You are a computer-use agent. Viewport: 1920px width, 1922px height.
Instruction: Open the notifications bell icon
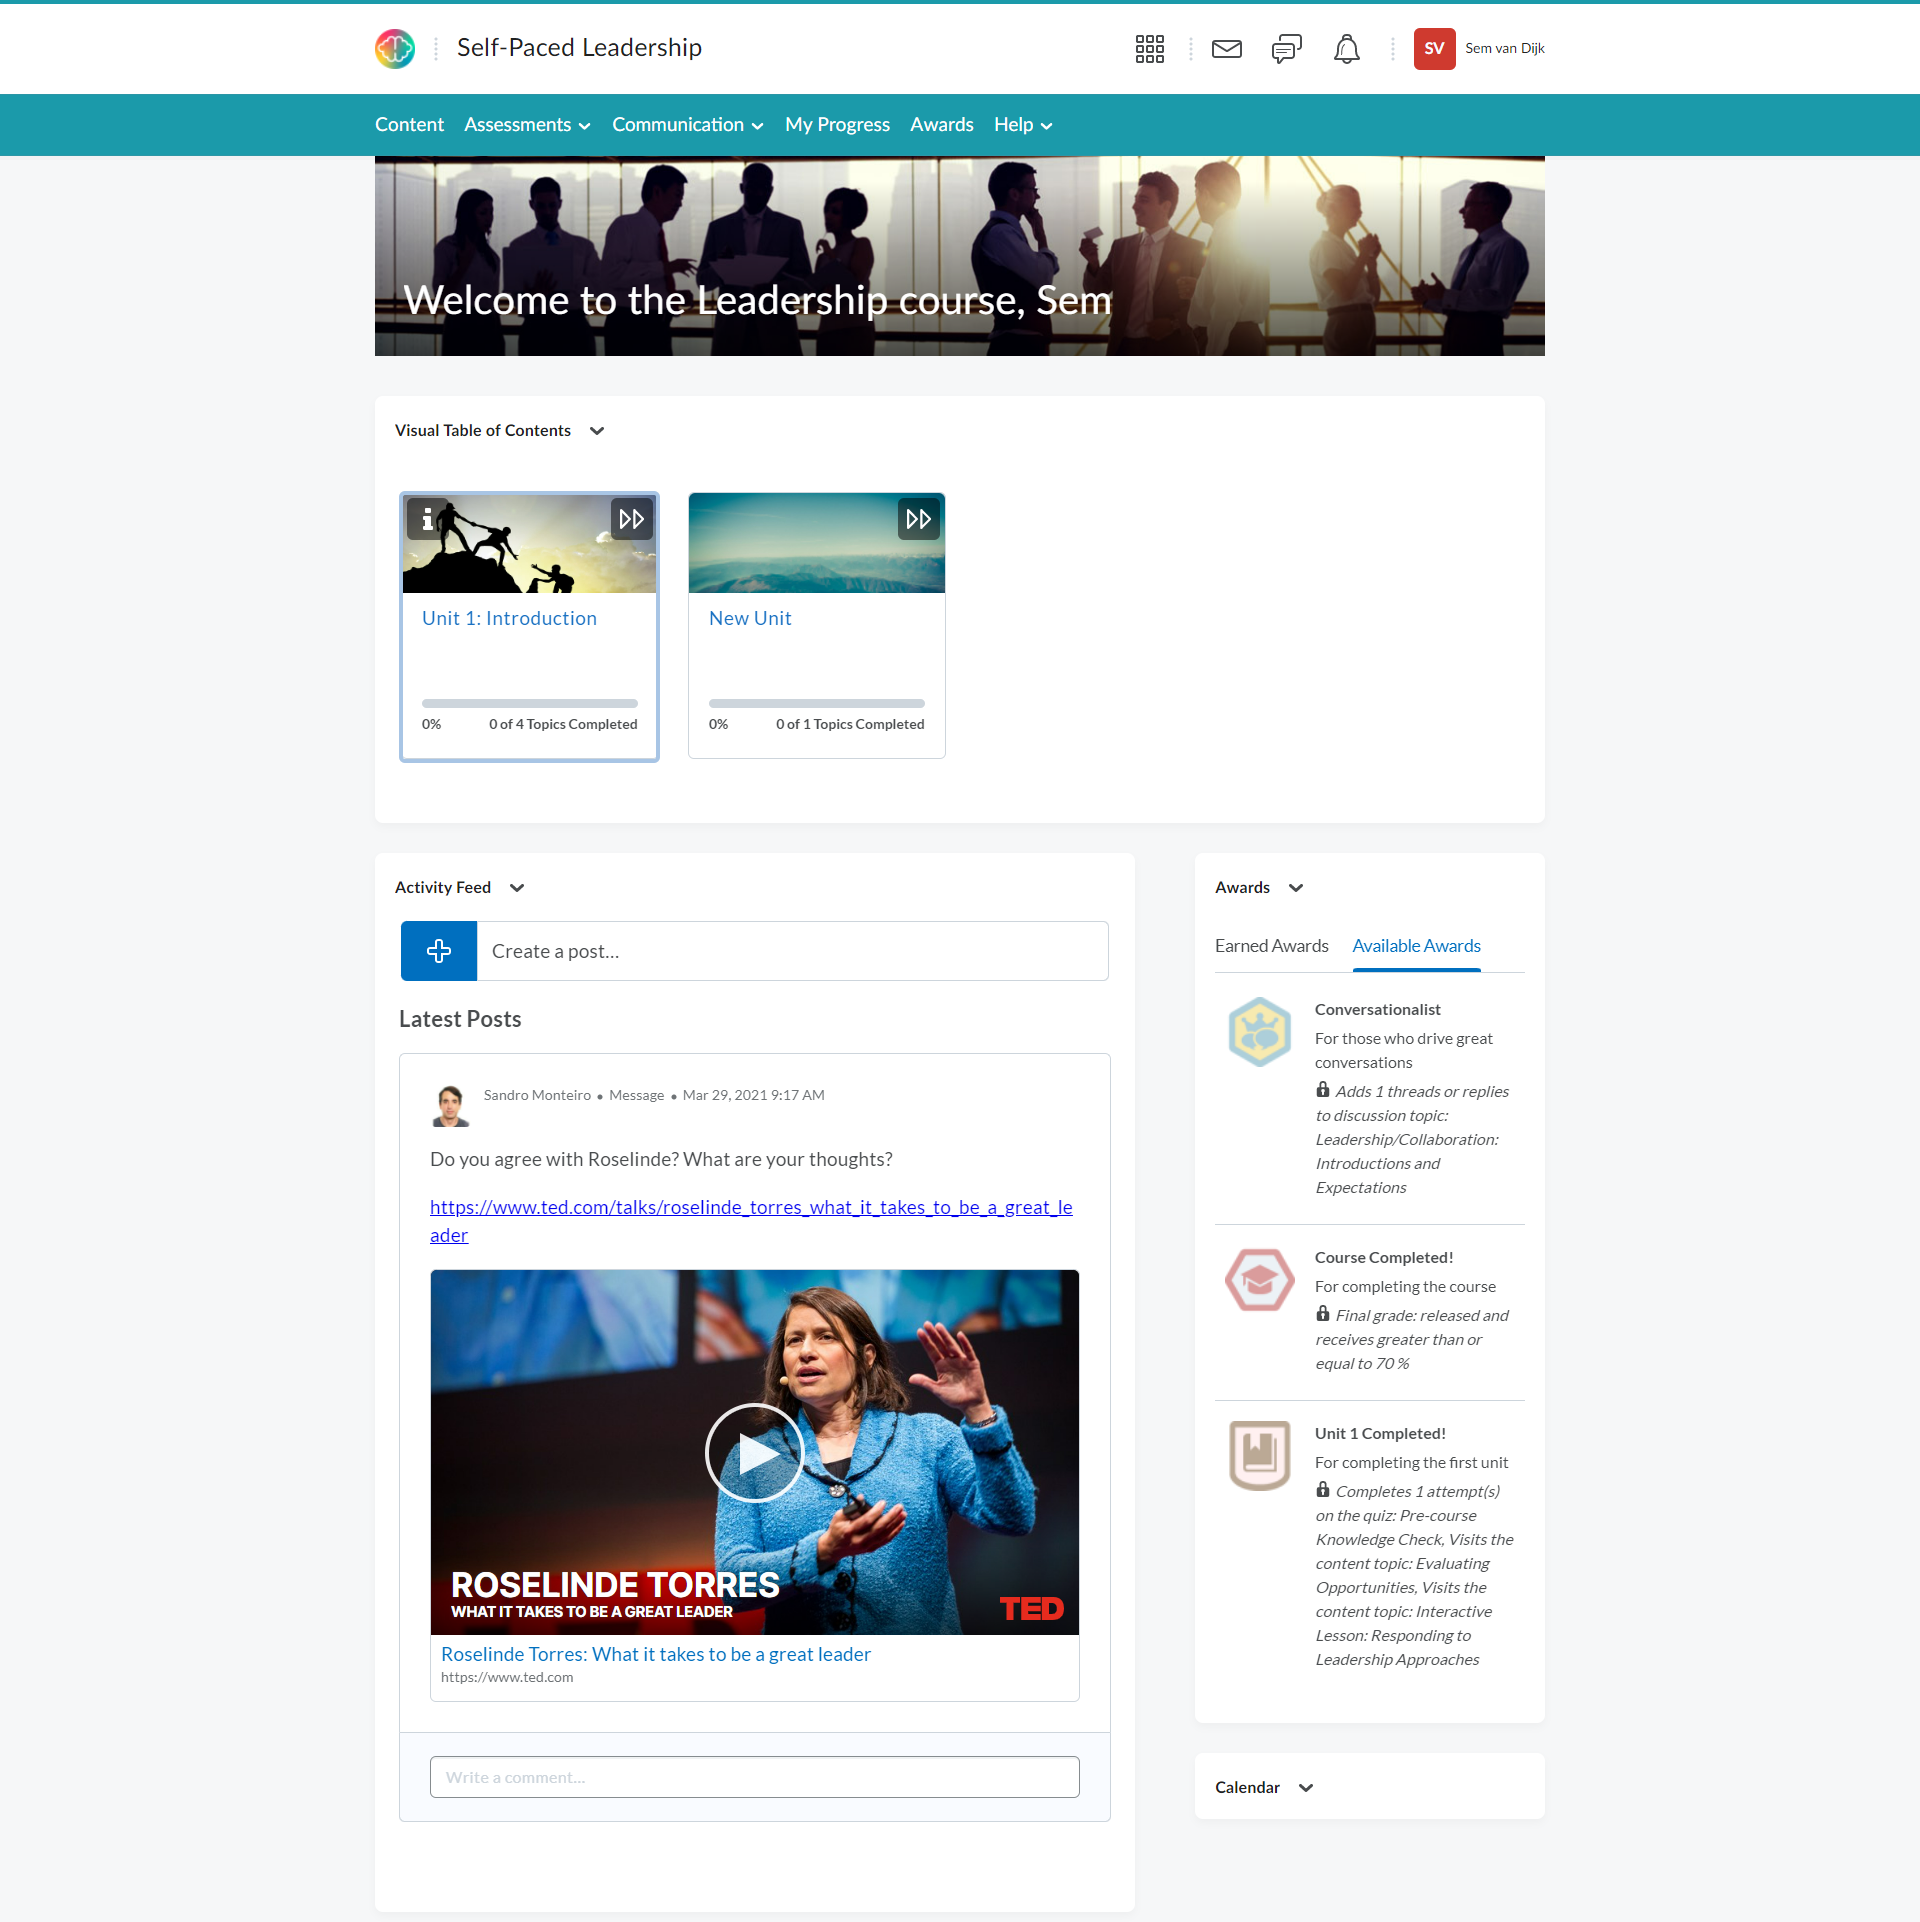[x=1347, y=48]
